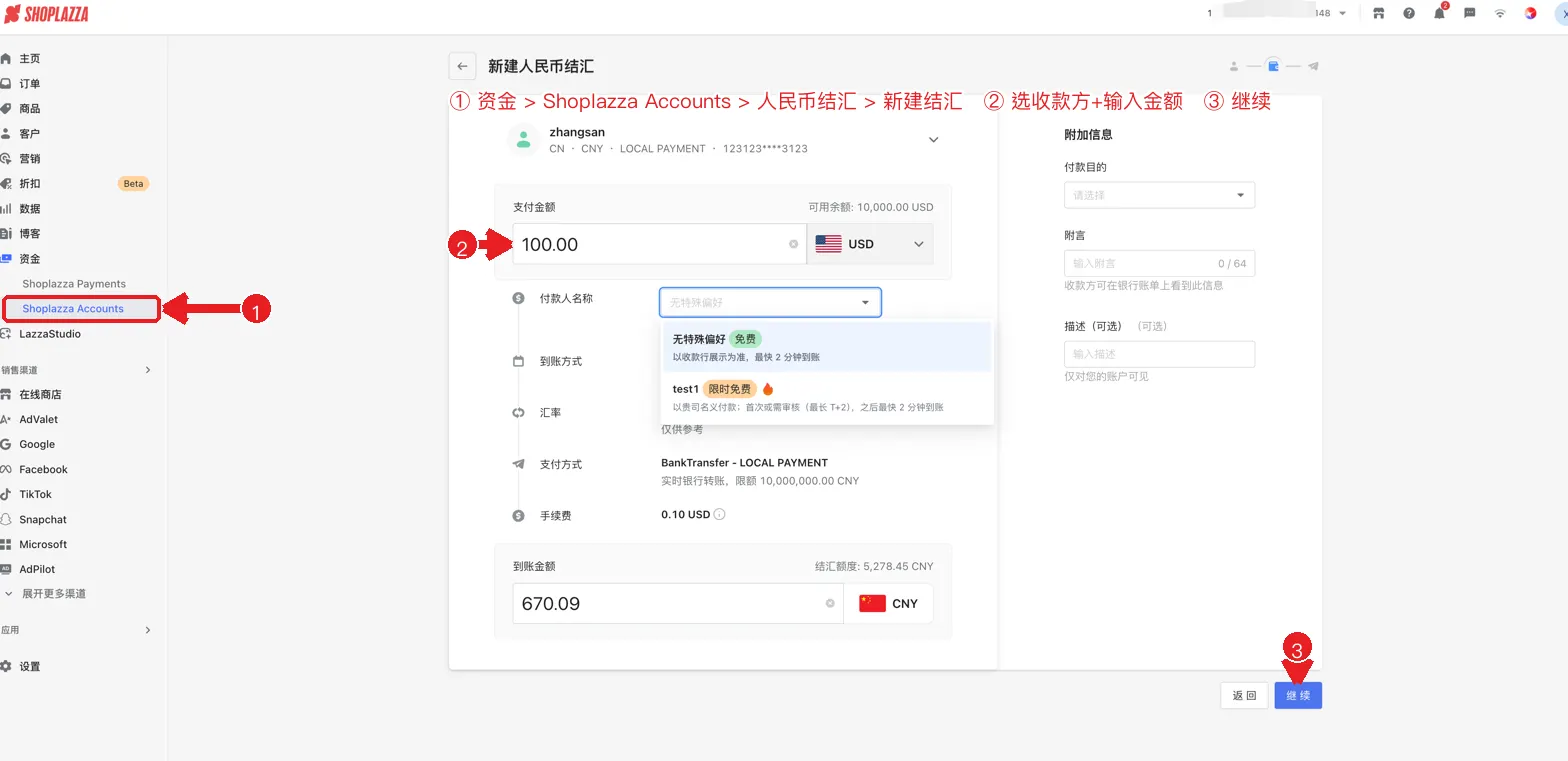Expand the 销售渠道 section arrow
This screenshot has height=761, width=1568.
click(148, 370)
